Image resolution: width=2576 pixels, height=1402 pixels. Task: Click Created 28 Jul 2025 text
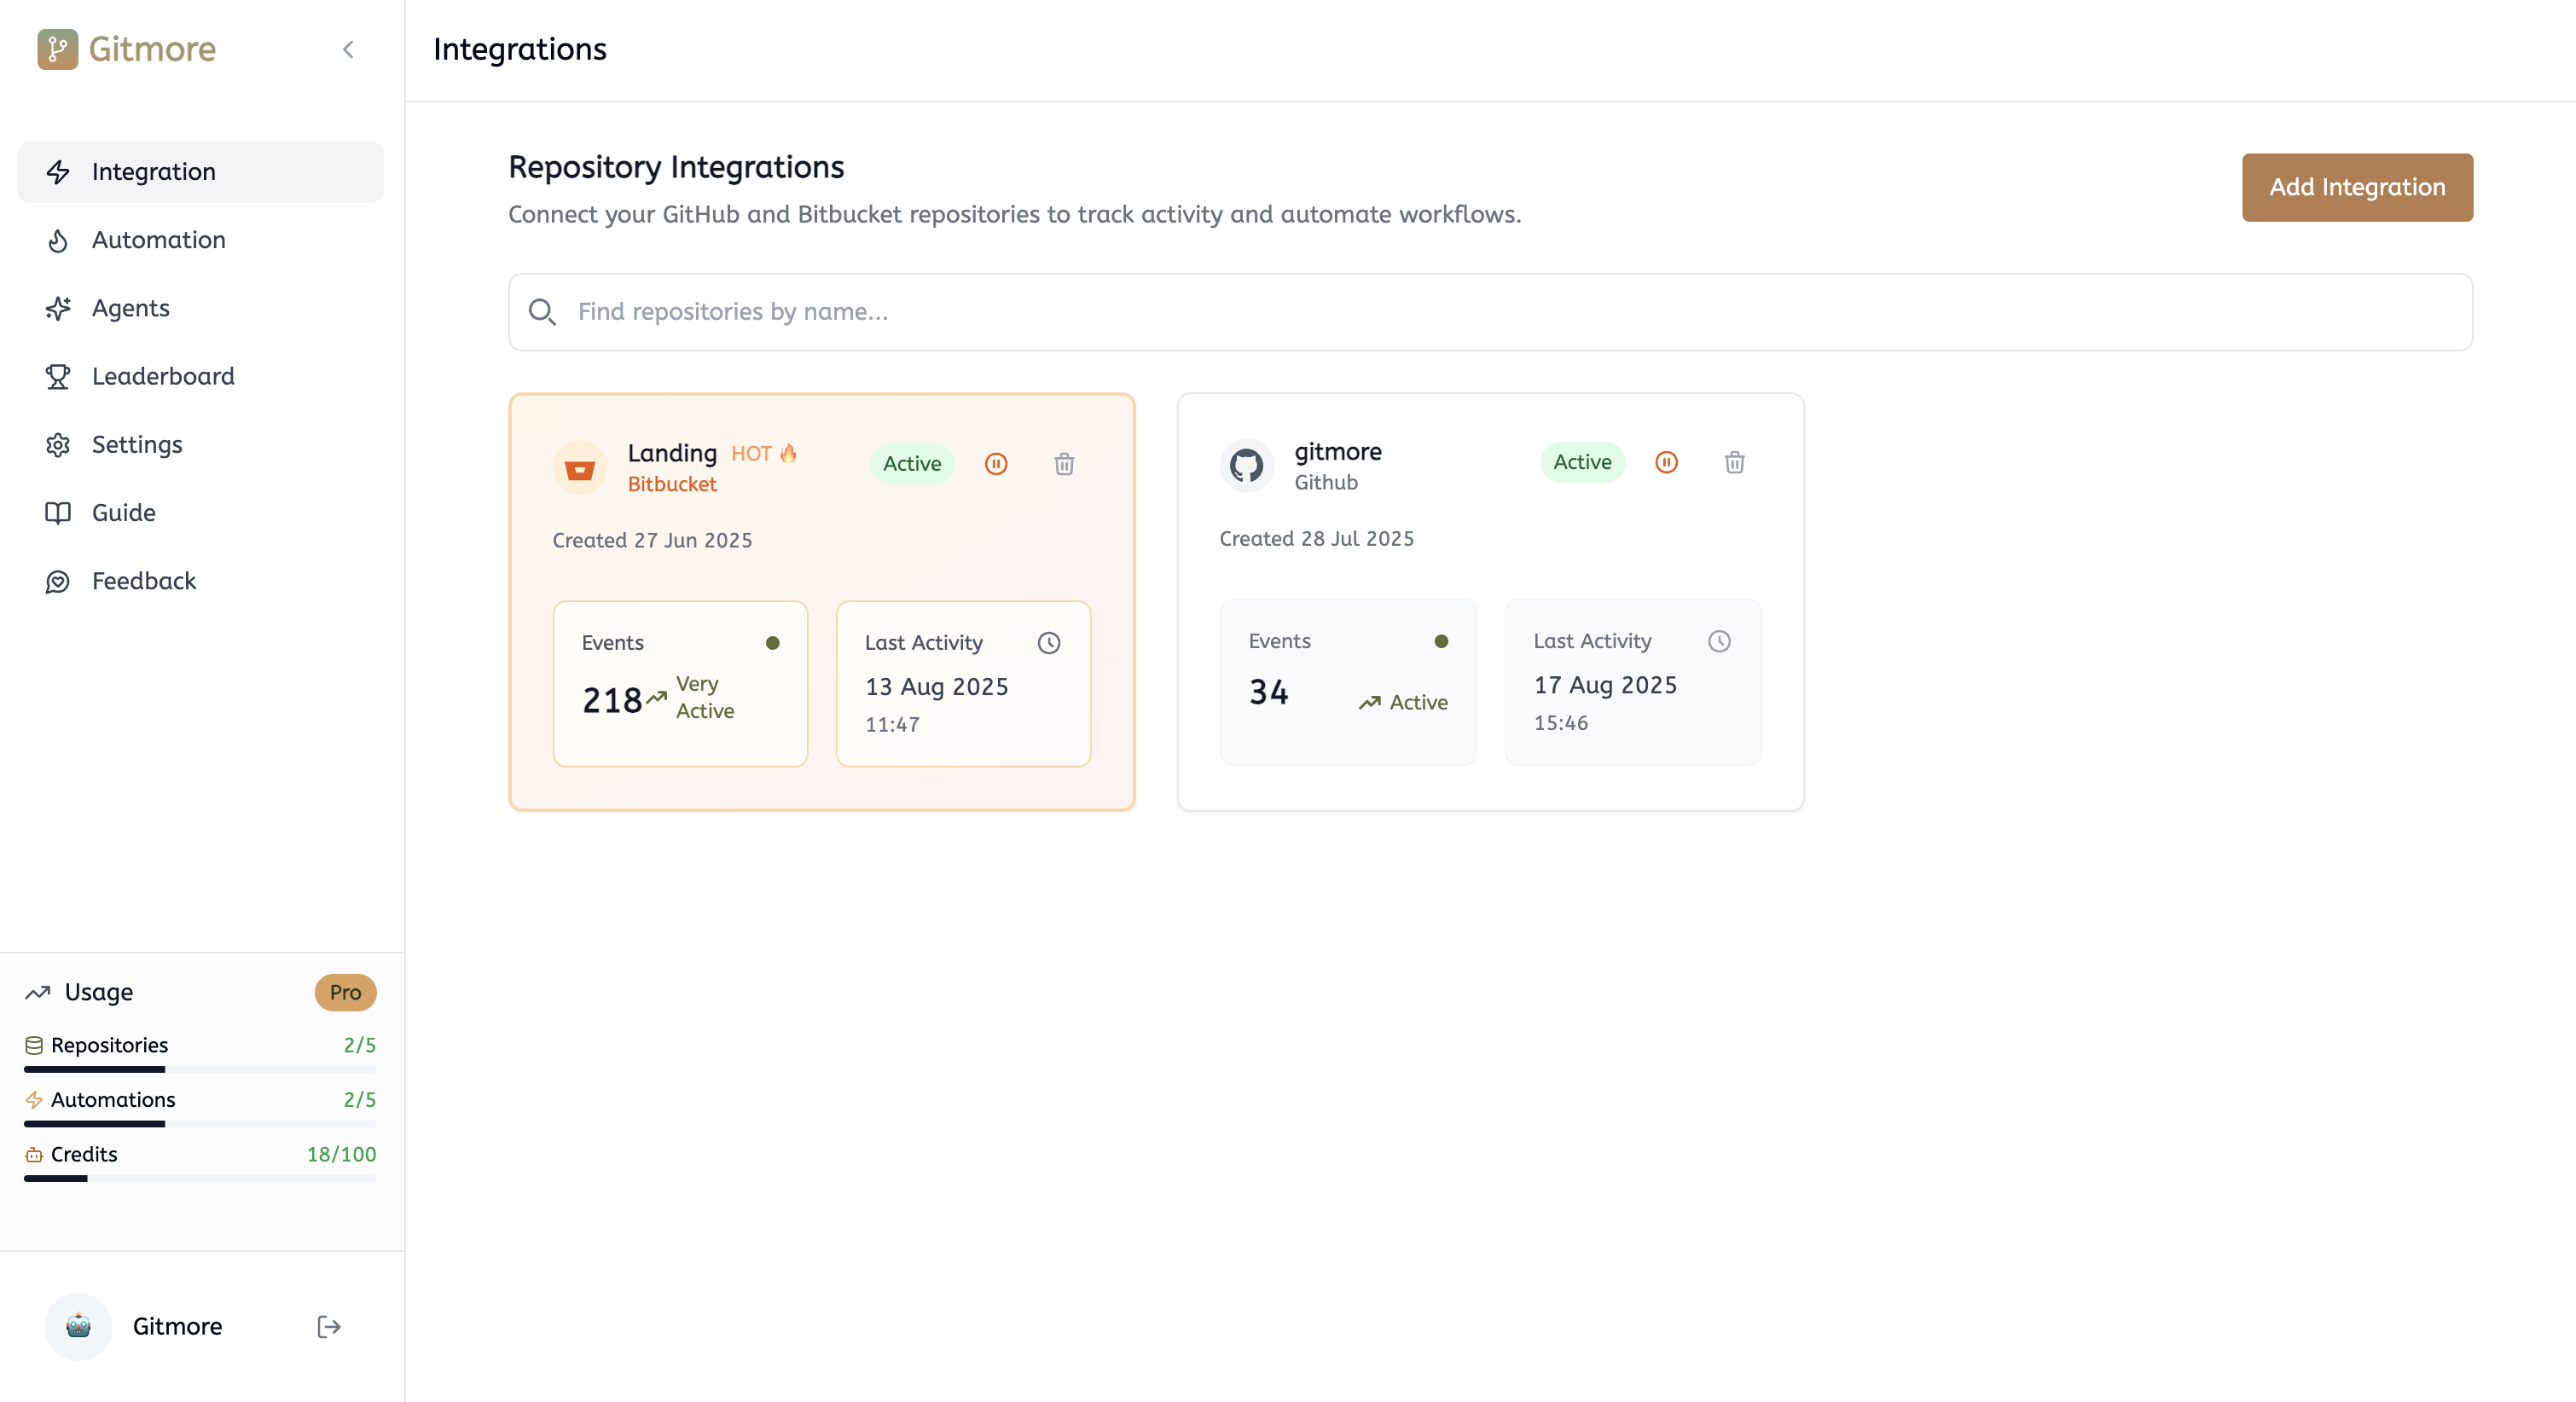point(1316,538)
